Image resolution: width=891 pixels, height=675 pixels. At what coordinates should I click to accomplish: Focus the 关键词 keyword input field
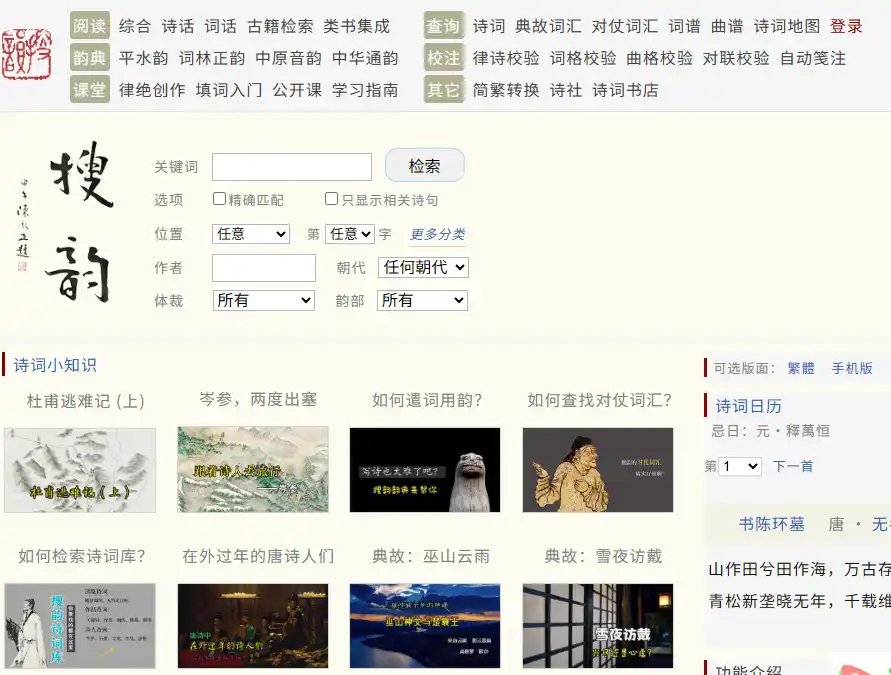pyautogui.click(x=292, y=167)
